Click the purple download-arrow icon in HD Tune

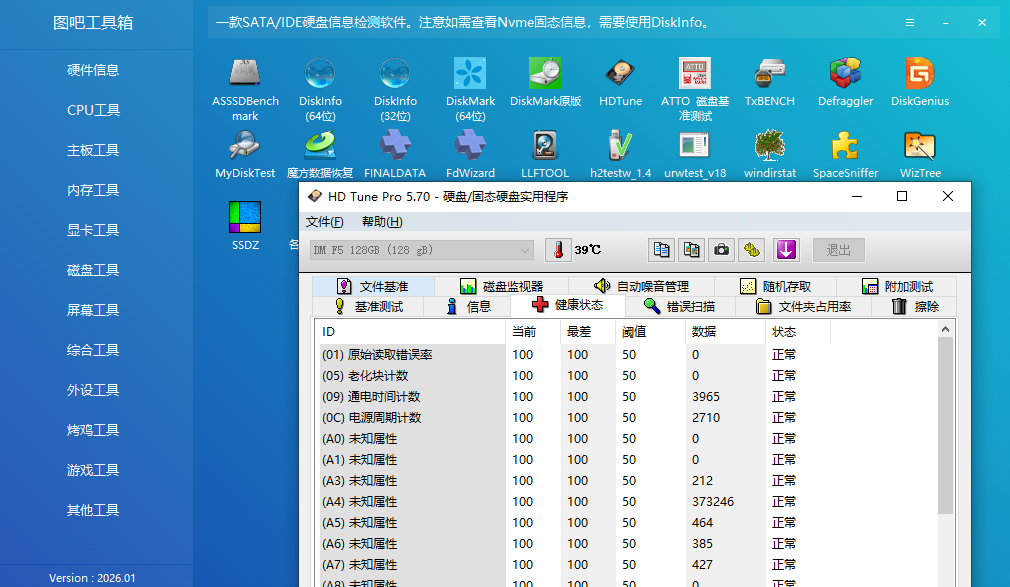785,249
